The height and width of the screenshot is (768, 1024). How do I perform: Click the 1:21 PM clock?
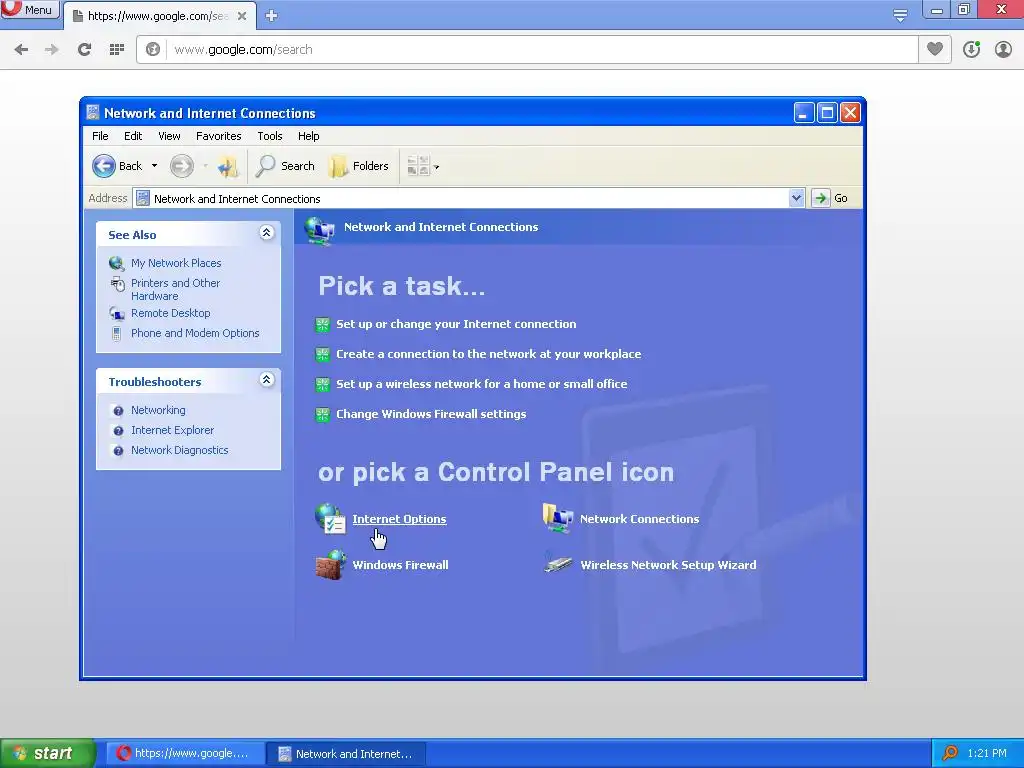click(x=987, y=753)
